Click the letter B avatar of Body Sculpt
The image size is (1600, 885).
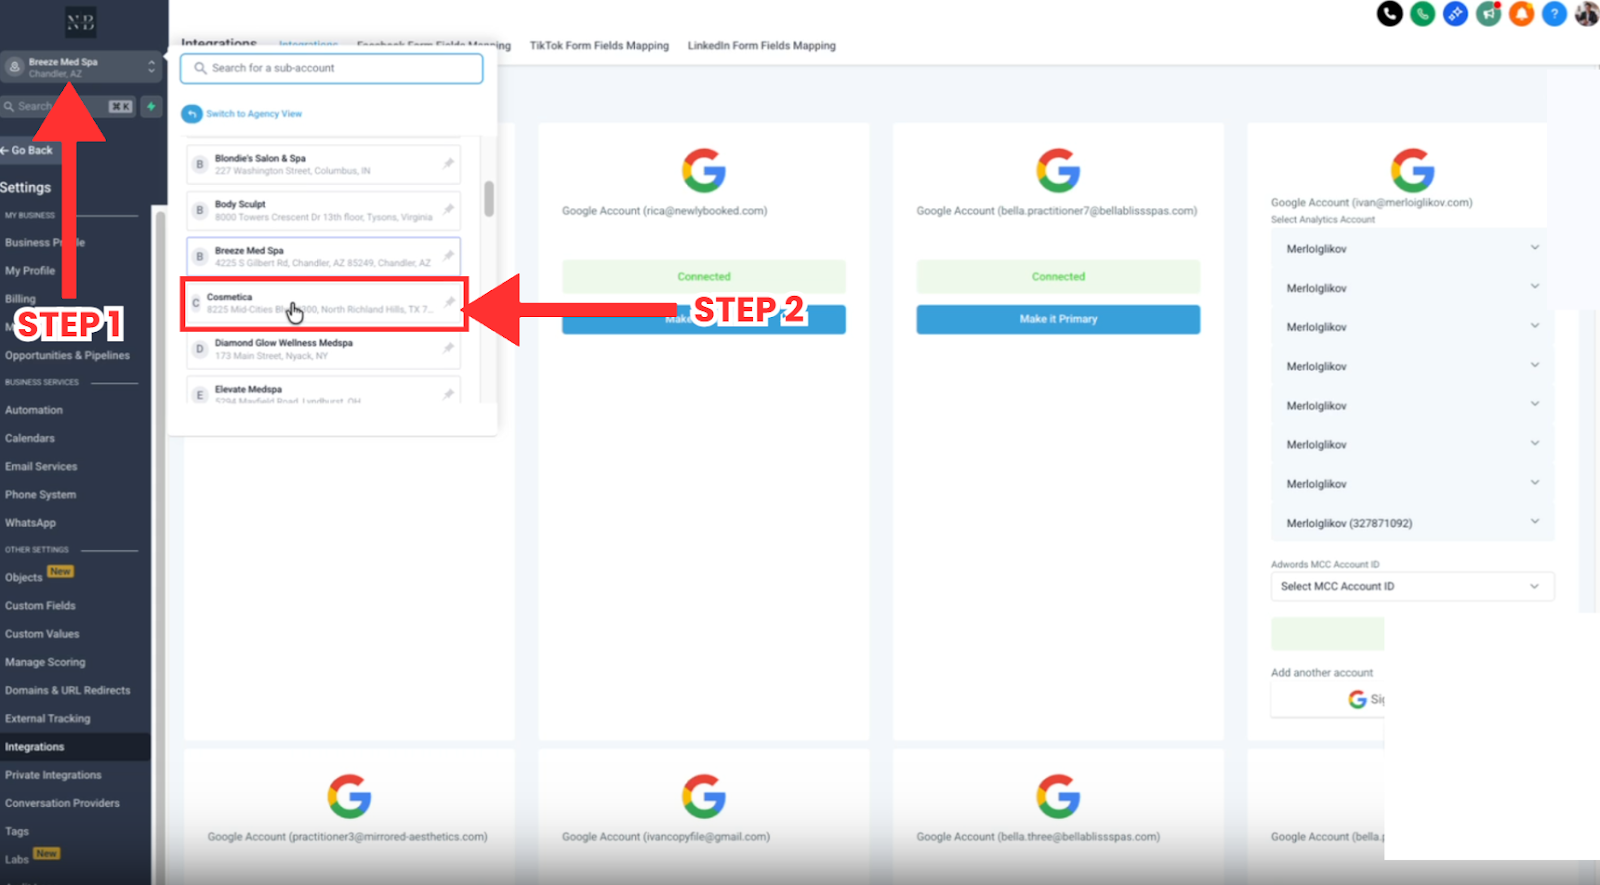click(200, 210)
